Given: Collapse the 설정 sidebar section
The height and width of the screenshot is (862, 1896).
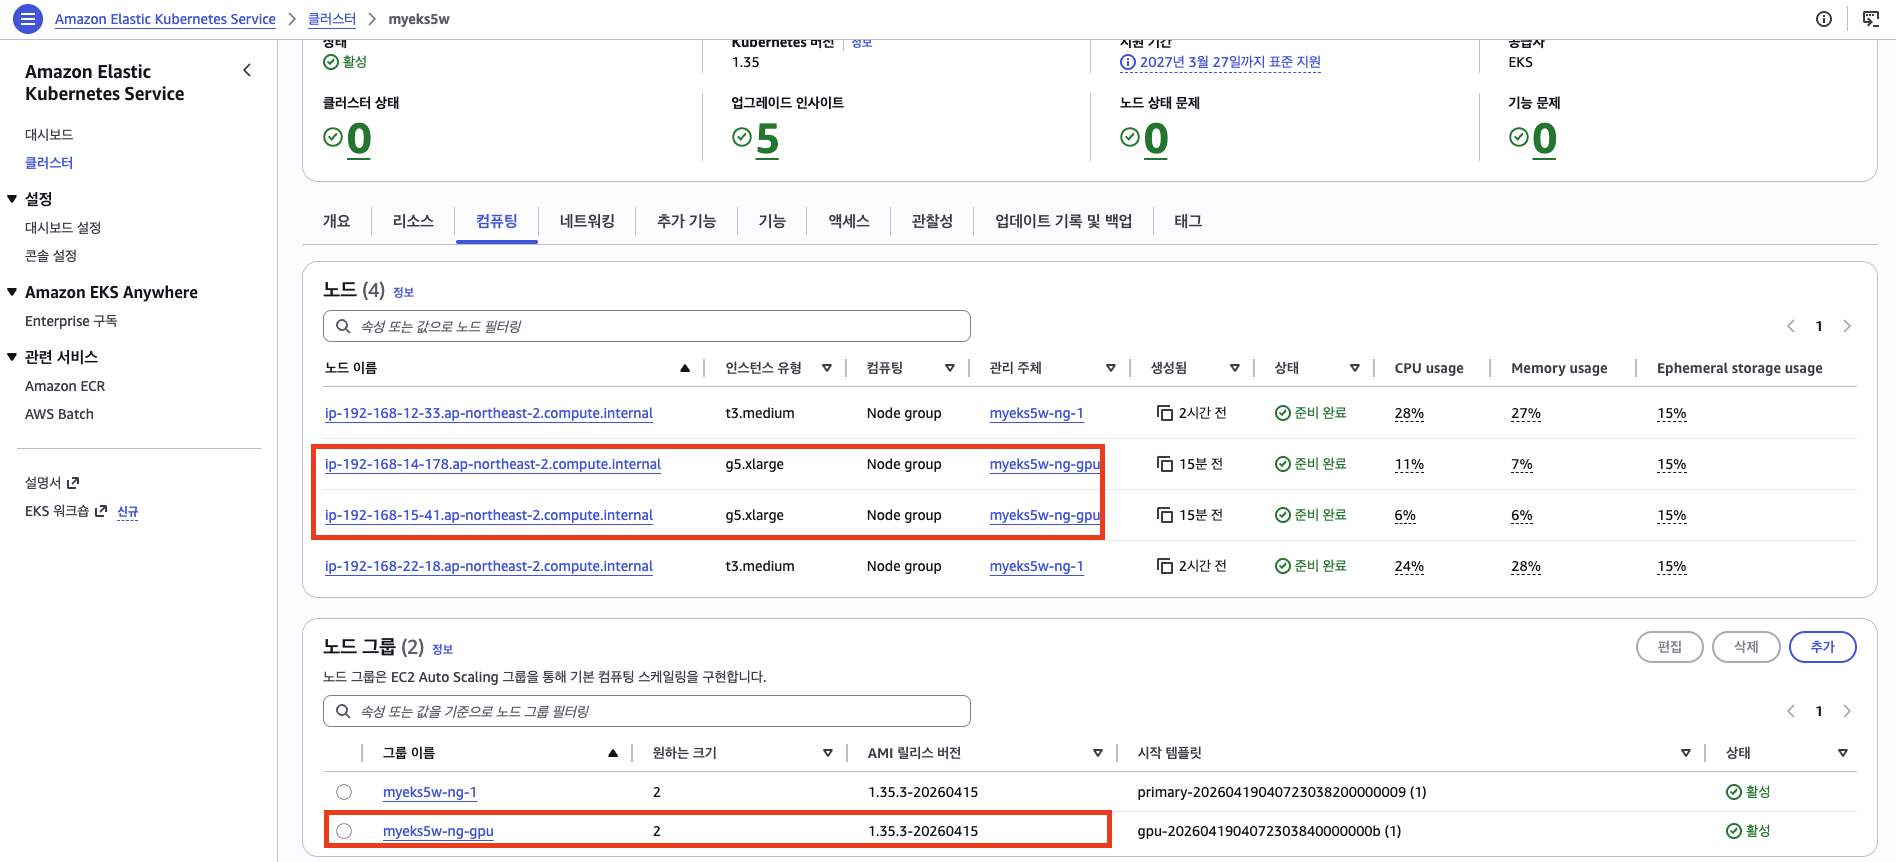Looking at the screenshot, I should (12, 199).
